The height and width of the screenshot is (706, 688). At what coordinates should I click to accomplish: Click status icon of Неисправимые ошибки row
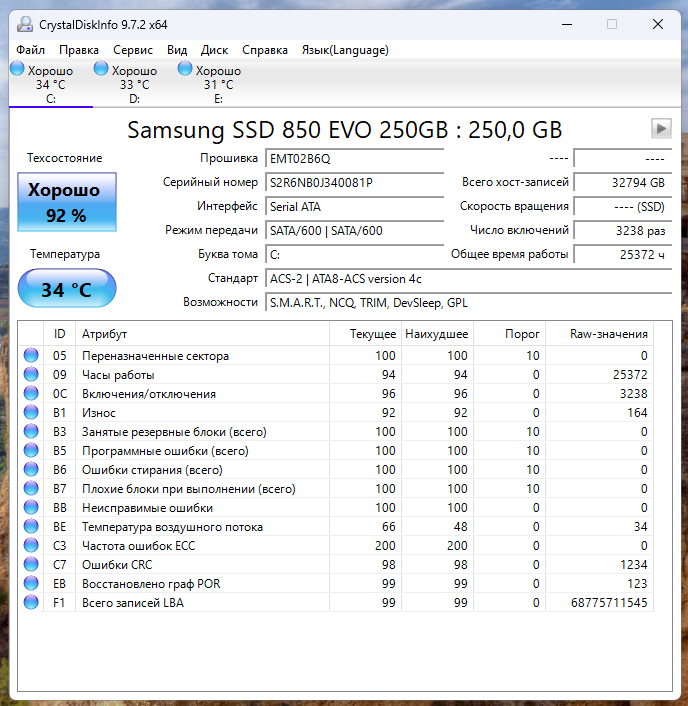pos(31,507)
